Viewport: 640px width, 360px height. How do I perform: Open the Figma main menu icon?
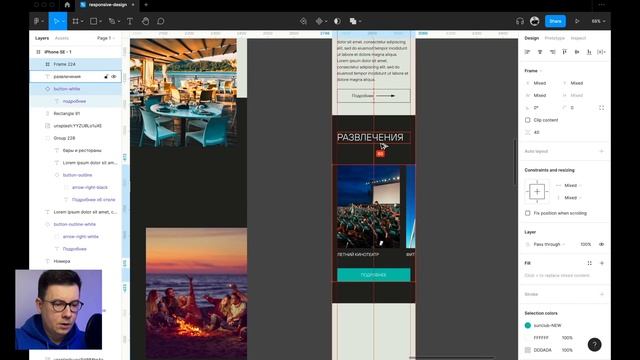click(x=37, y=21)
